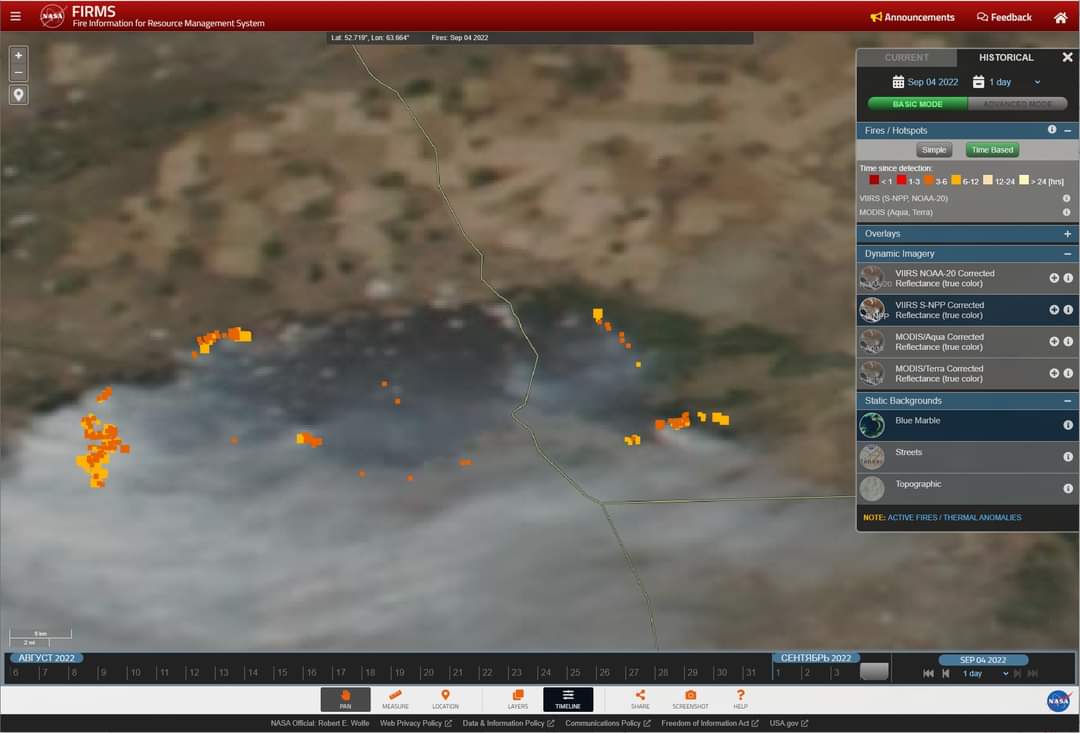This screenshot has width=1080, height=733.
Task: Add the MODIS/Aqua Corrected Reflectance layer
Action: 1054,341
